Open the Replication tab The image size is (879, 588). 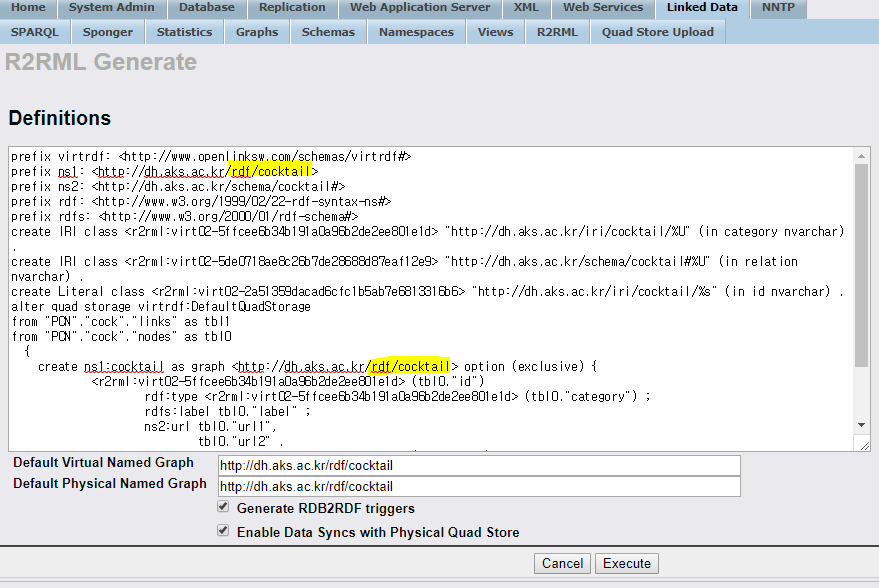(292, 8)
